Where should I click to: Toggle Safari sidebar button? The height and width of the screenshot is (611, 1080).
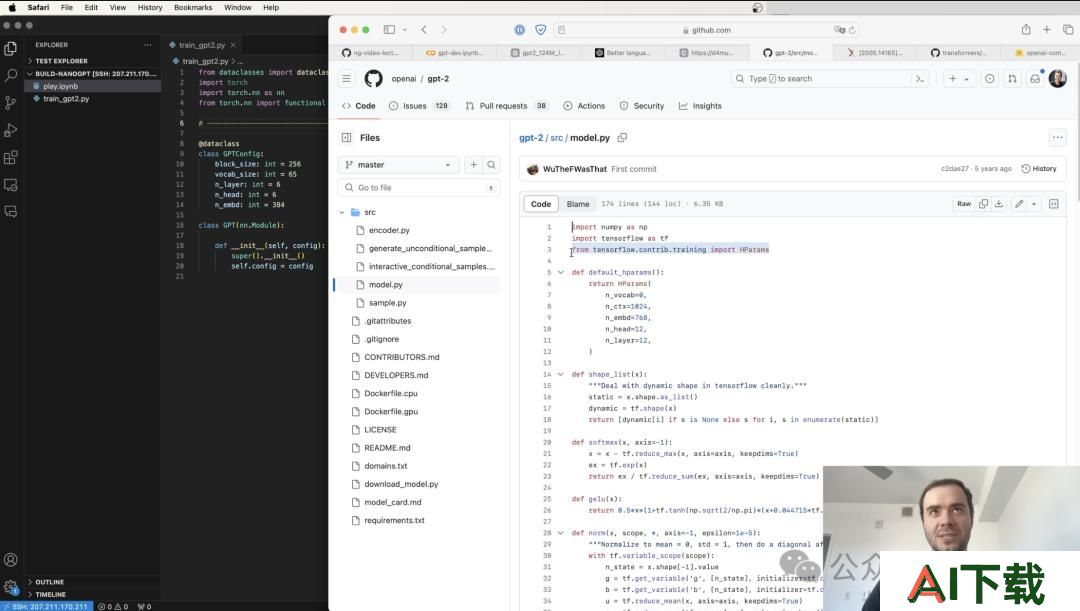pyautogui.click(x=389, y=30)
